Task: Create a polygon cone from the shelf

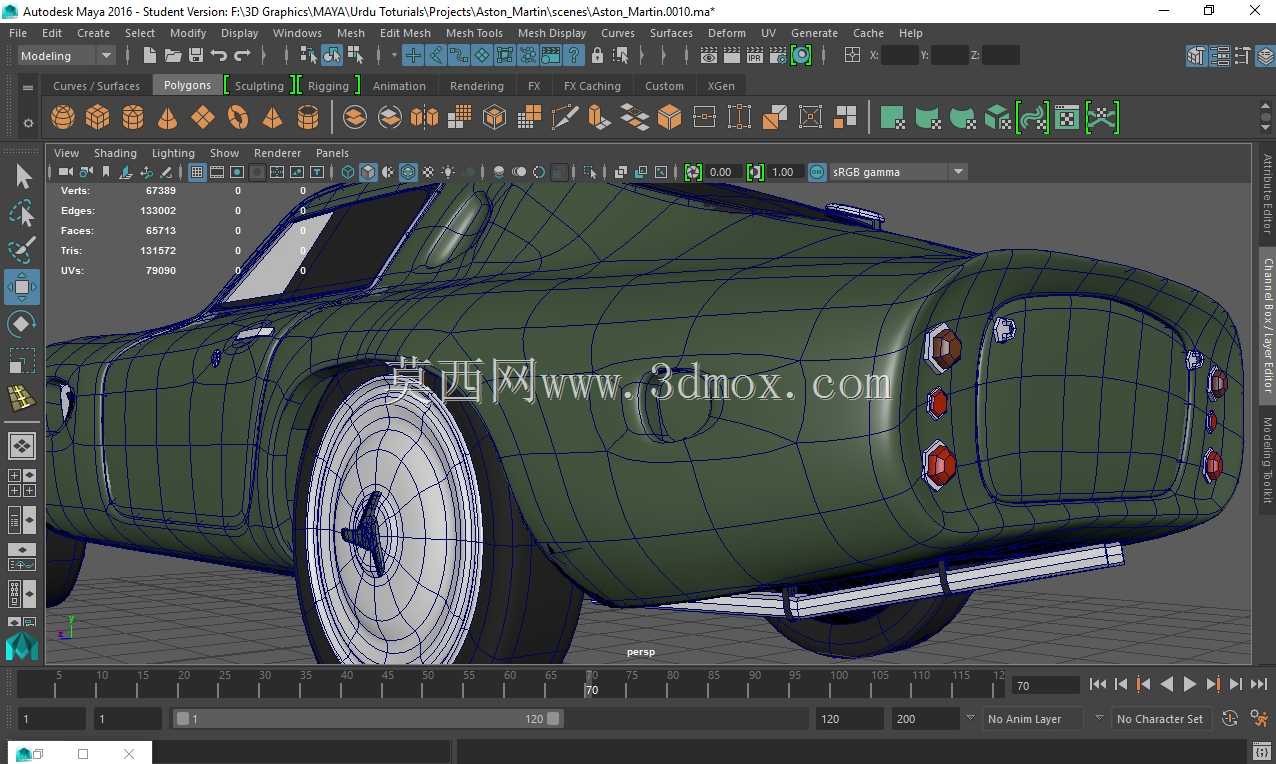Action: 167,118
